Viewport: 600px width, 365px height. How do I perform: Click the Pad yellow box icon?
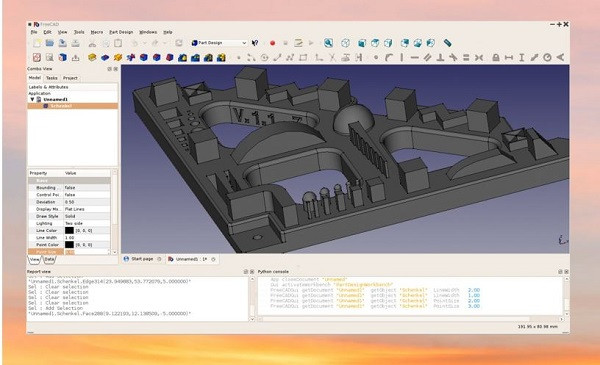[x=92, y=57]
